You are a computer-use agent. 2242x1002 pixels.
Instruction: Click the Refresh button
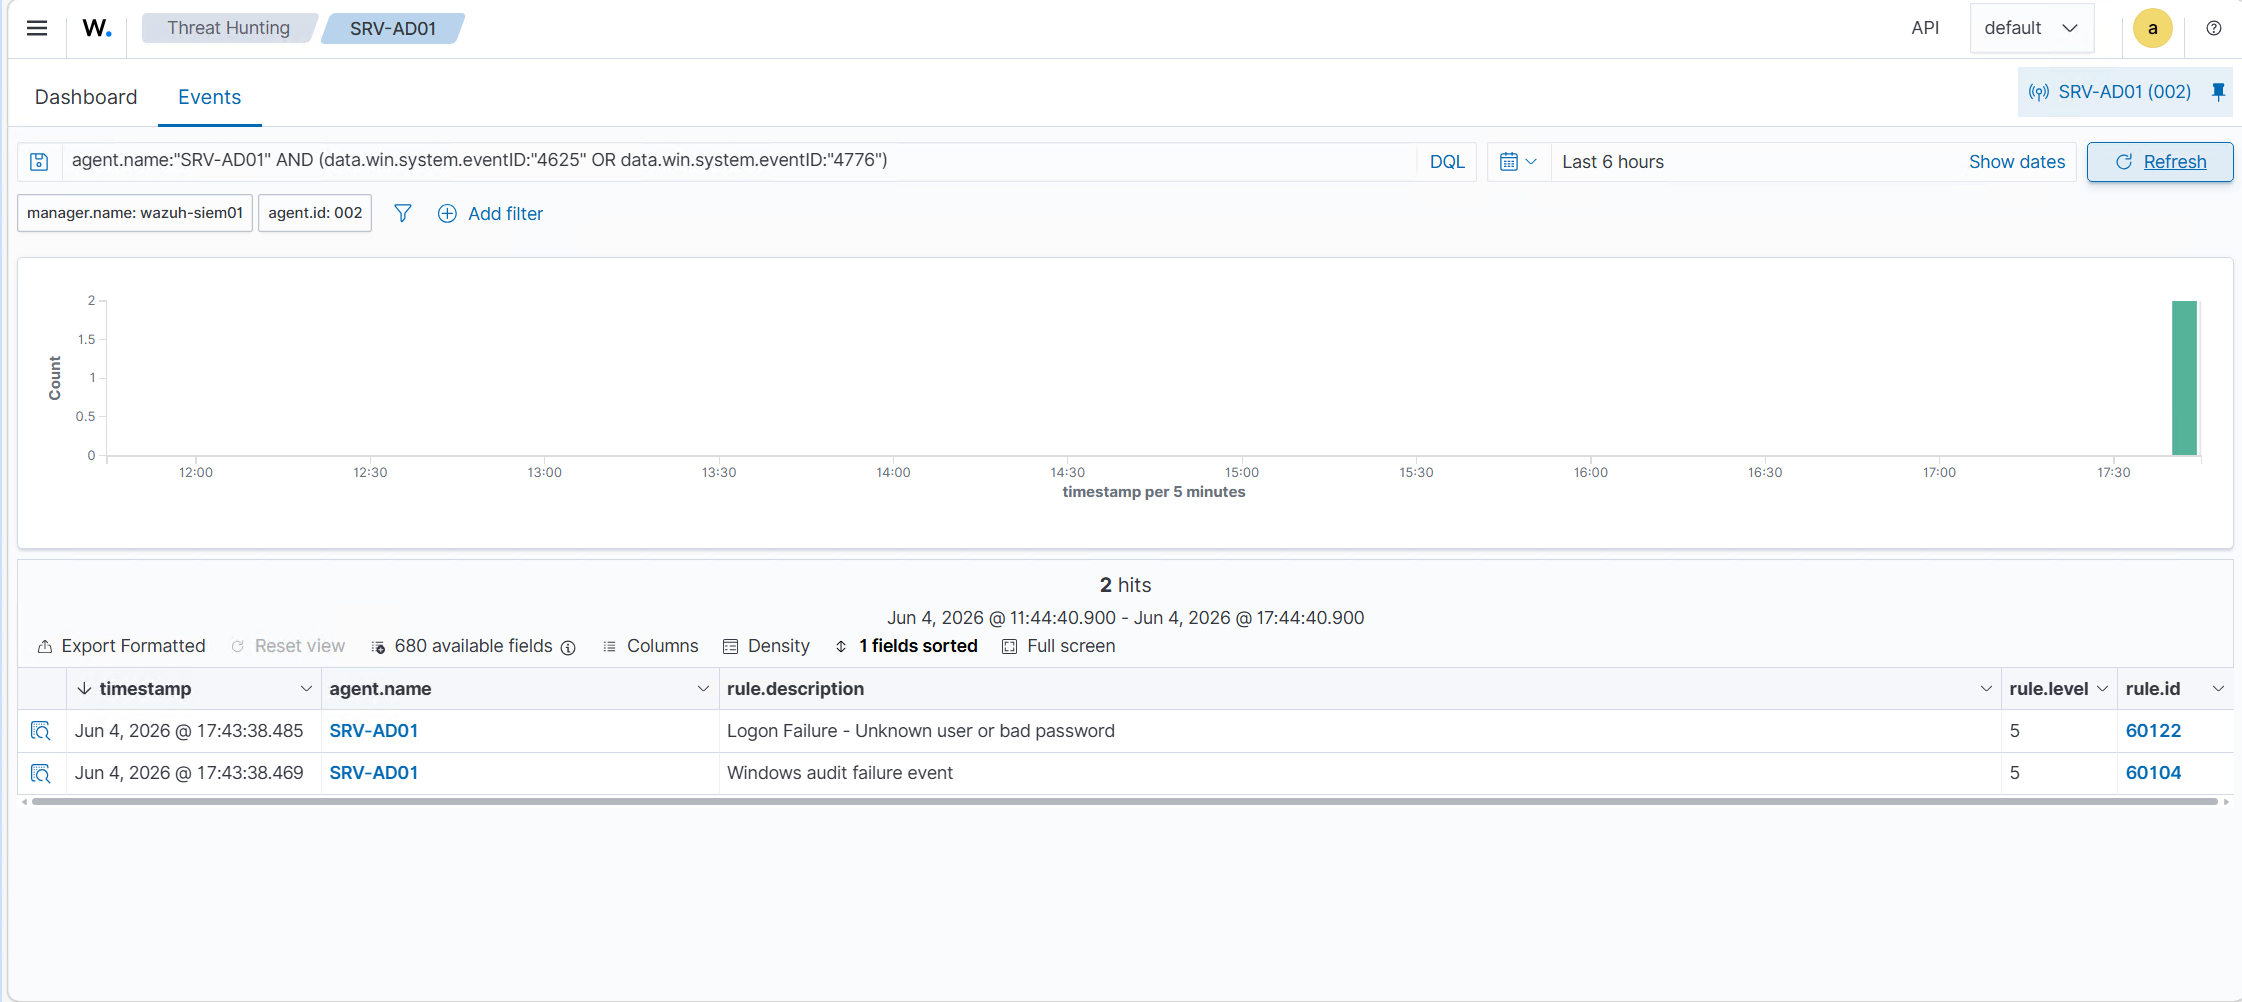2160,162
